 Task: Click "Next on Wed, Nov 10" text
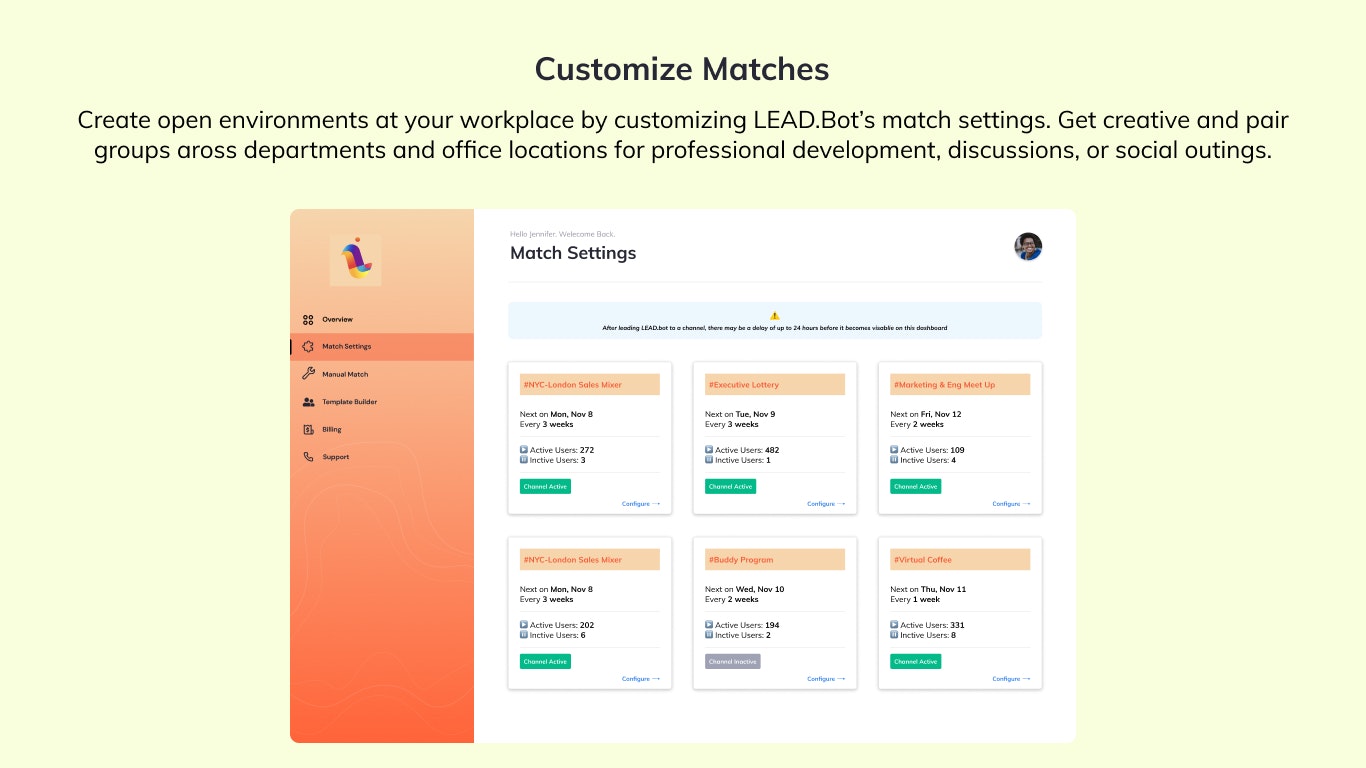(745, 589)
